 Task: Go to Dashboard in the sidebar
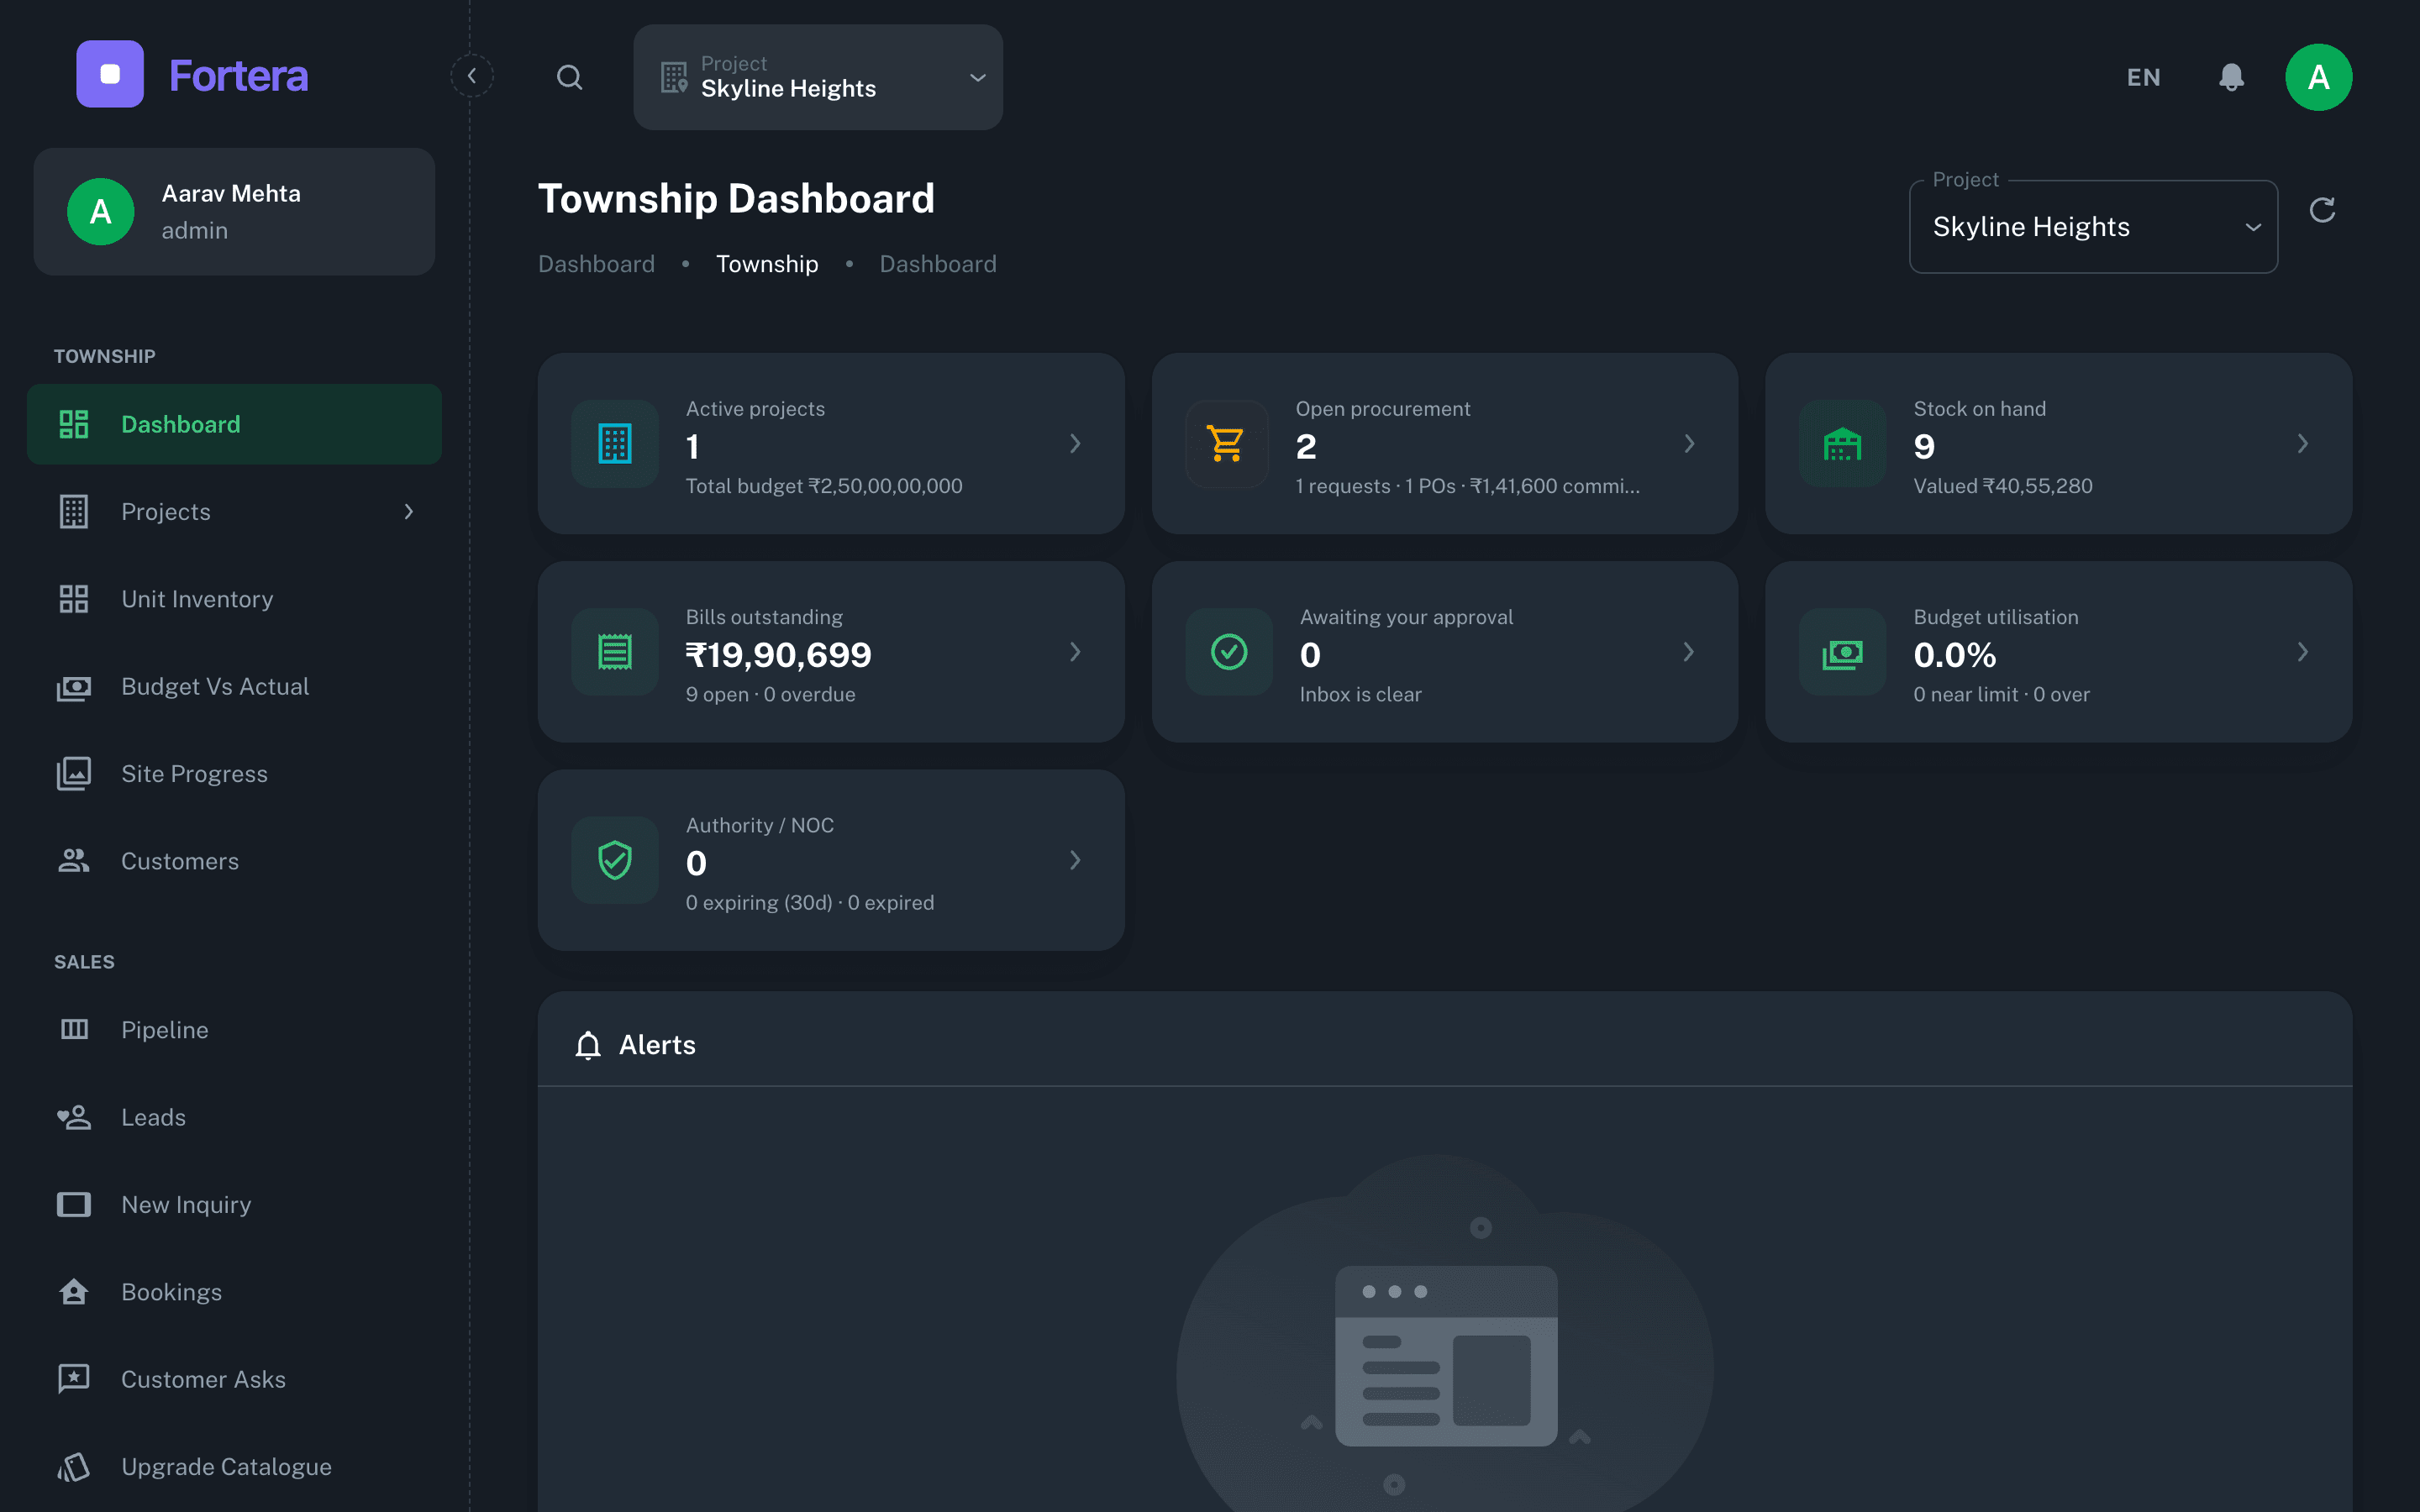(234, 424)
